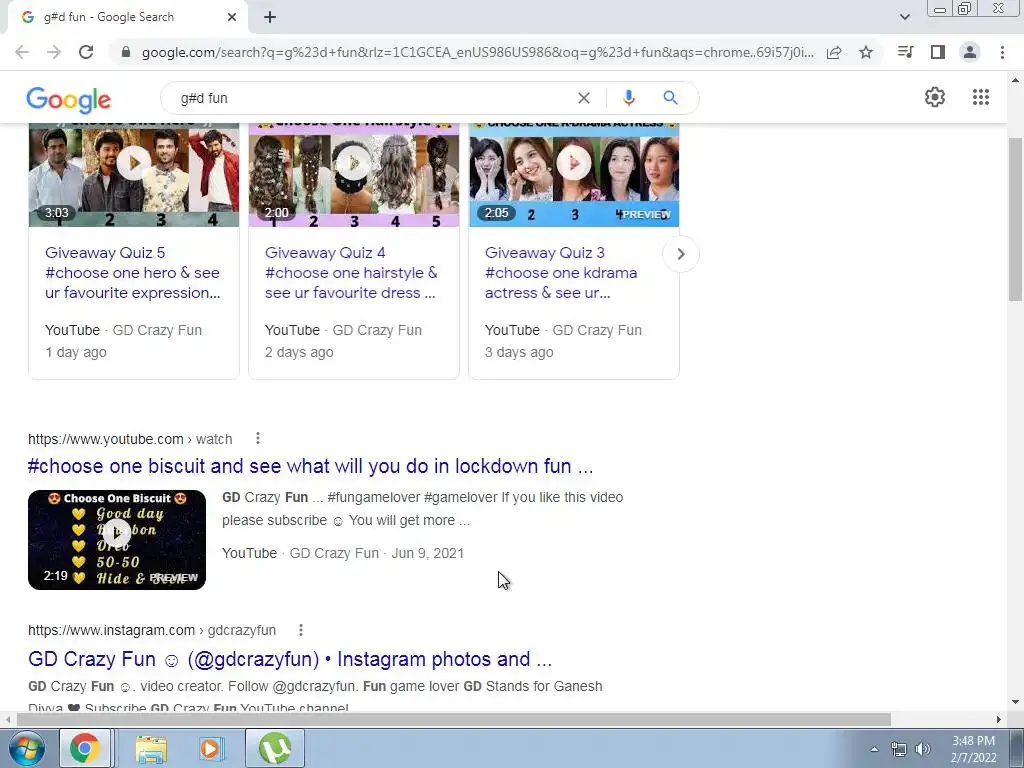The width and height of the screenshot is (1024, 768).
Task: Close the 'g#d fun - Google Search' tab
Action: [232, 17]
